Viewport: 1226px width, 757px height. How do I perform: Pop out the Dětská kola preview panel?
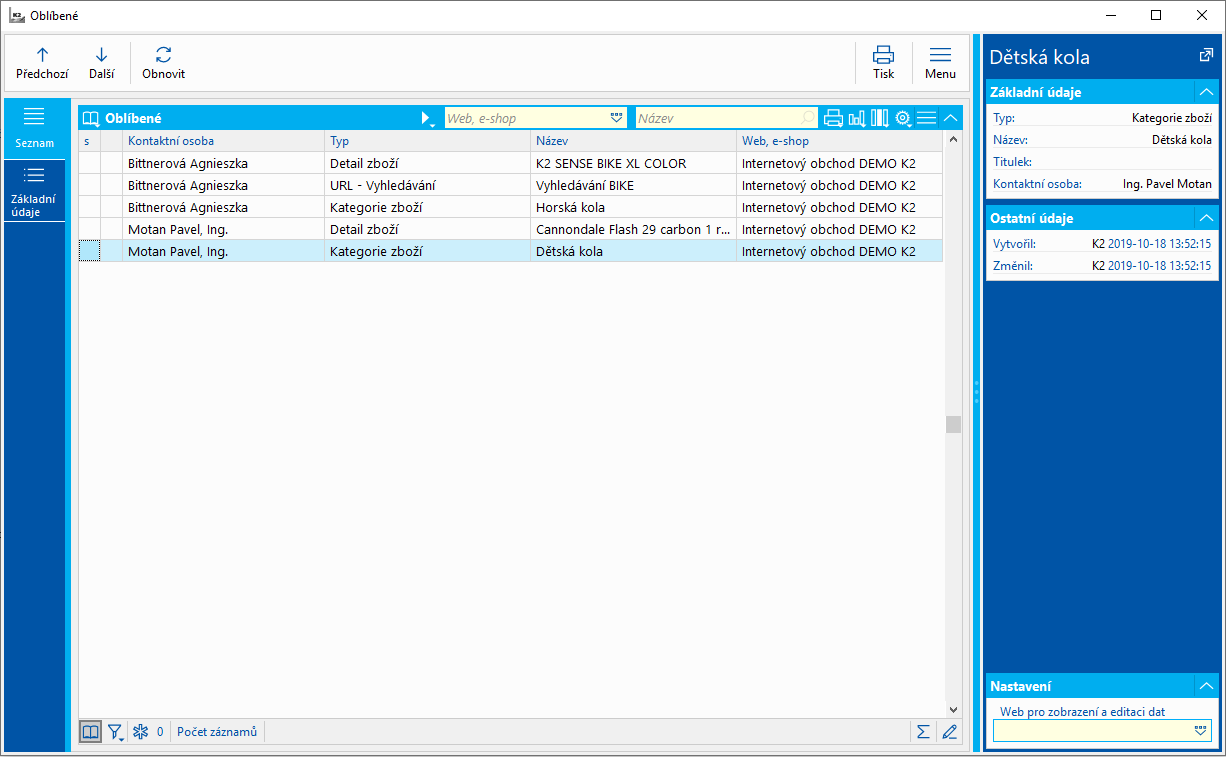[1206, 56]
